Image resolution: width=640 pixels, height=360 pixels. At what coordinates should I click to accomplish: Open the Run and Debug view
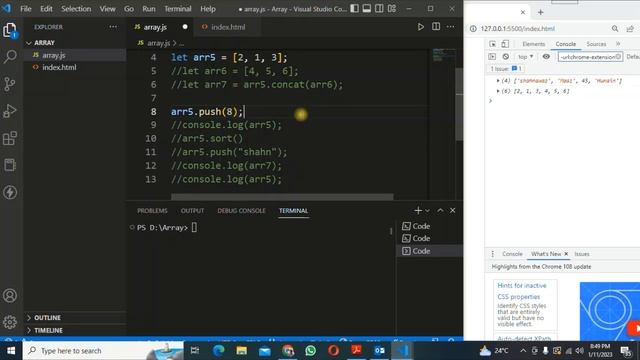[10, 111]
